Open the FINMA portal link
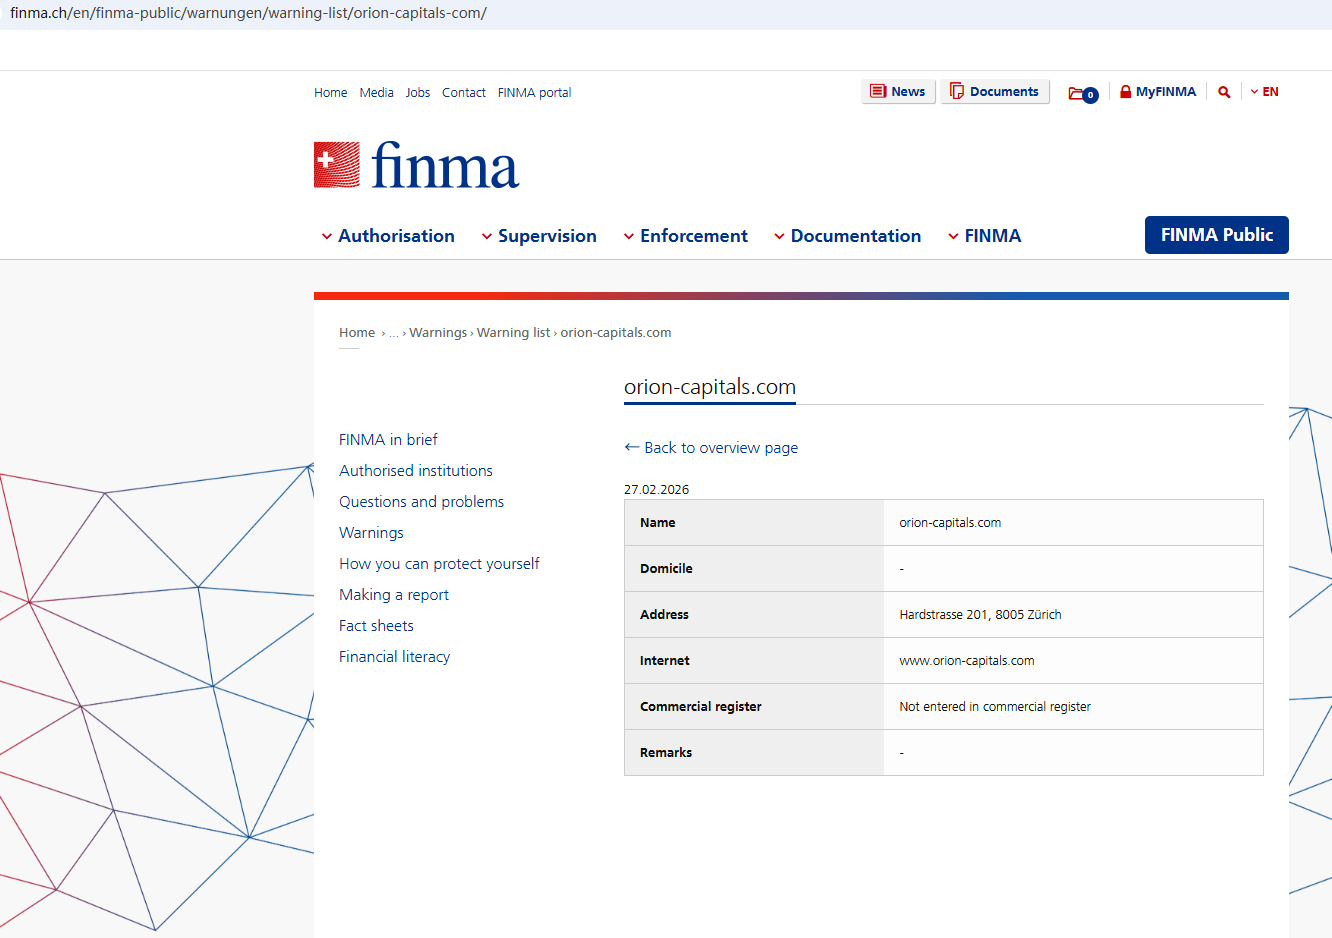The height and width of the screenshot is (938, 1332). point(535,93)
